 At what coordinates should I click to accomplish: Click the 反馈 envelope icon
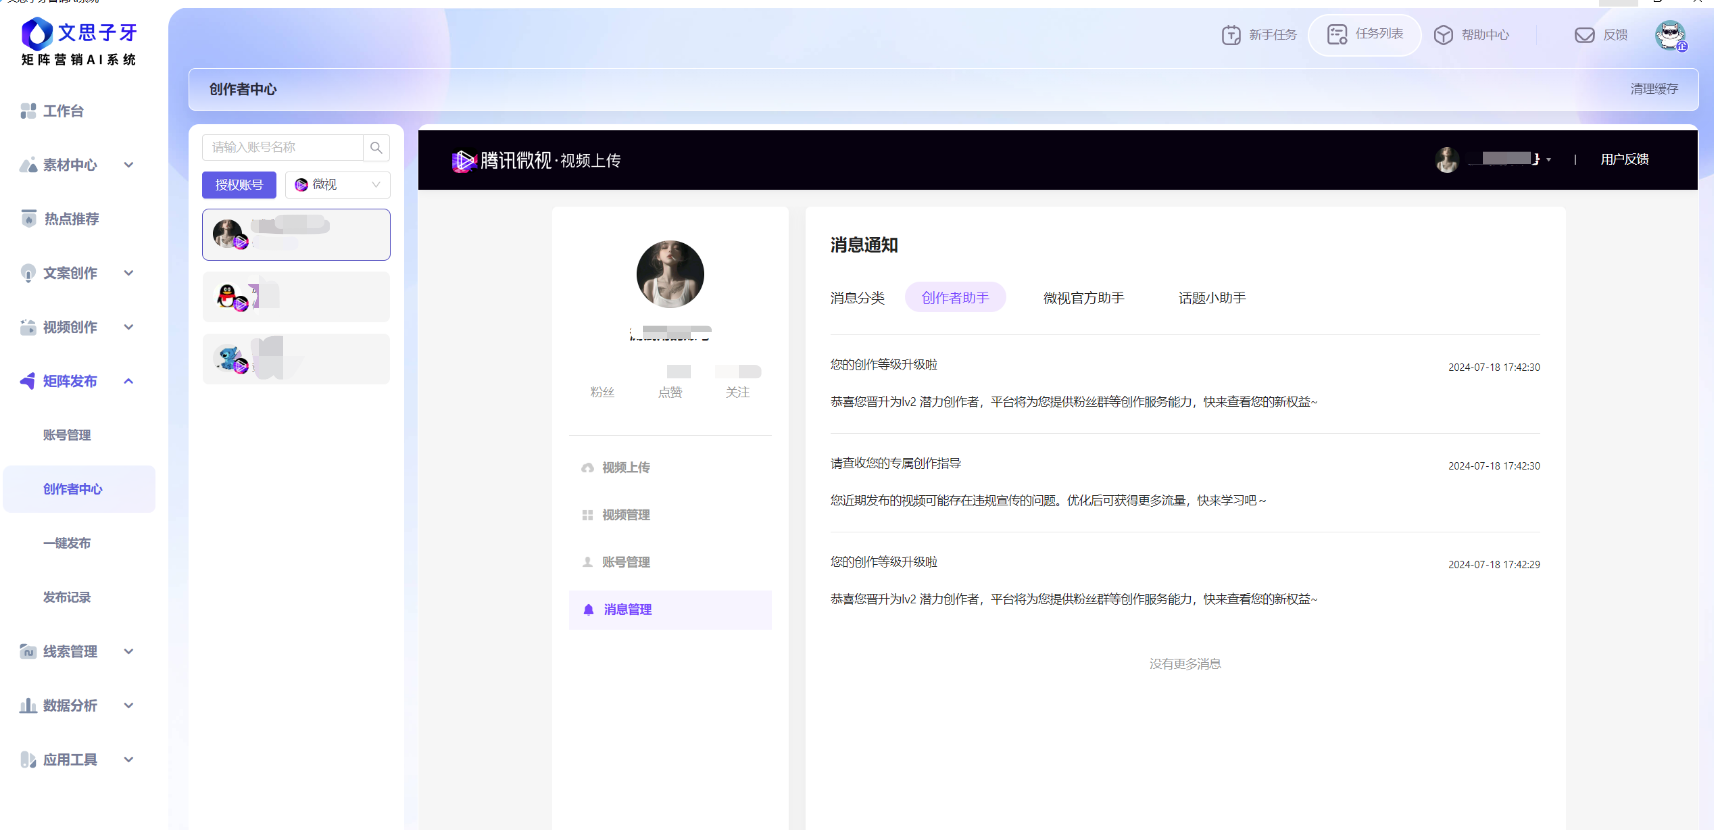1584,35
